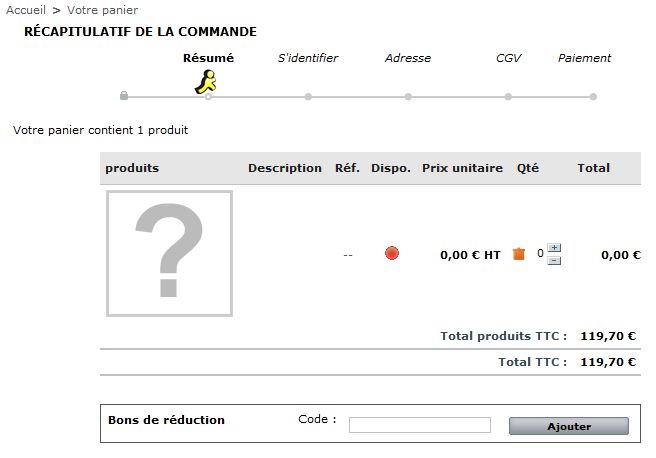Open the product placeholder question mark image
Image resolution: width=656 pixels, height=458 pixels.
point(169,253)
